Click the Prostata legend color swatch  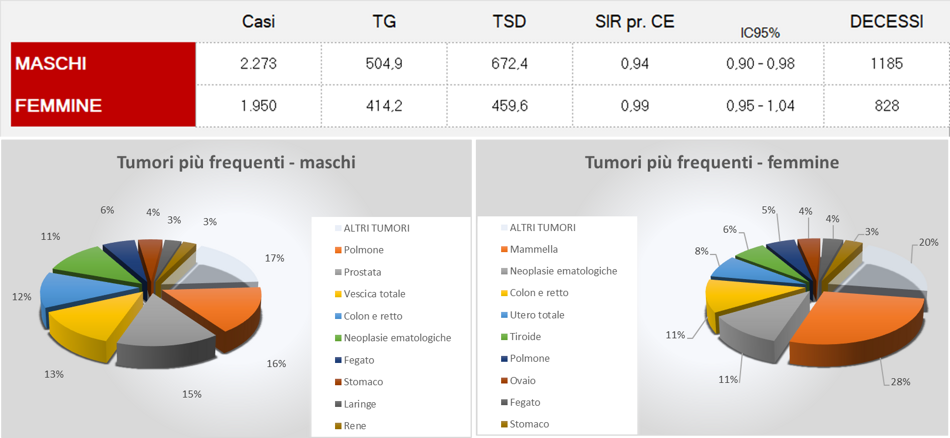point(336,271)
